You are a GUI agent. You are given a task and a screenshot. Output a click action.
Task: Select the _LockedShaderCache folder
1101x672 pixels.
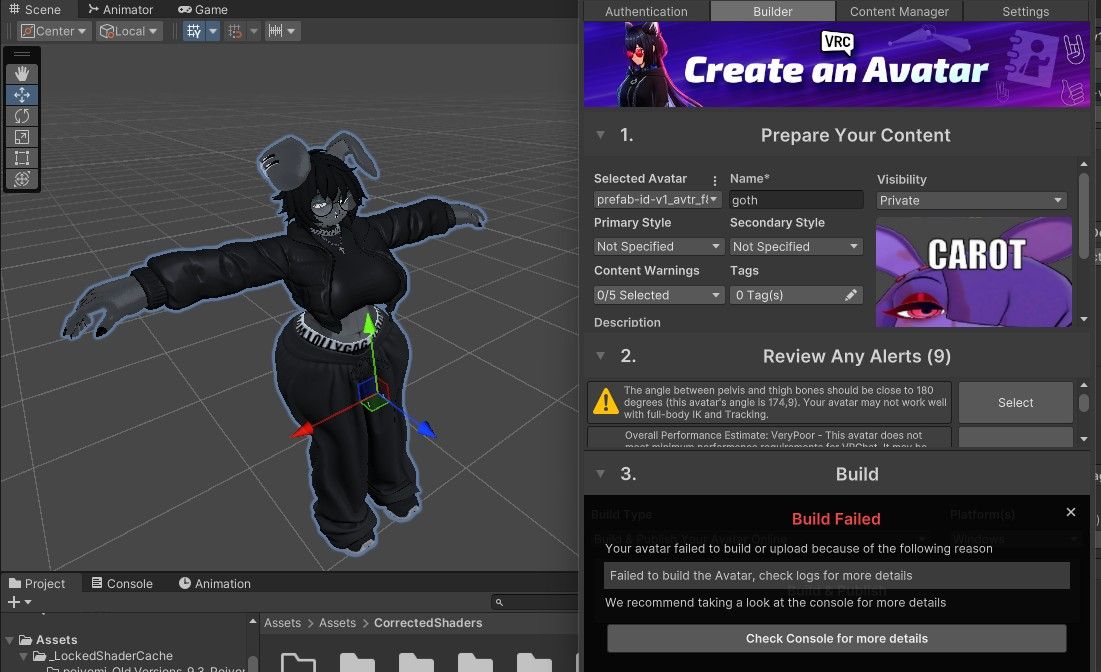[112, 656]
